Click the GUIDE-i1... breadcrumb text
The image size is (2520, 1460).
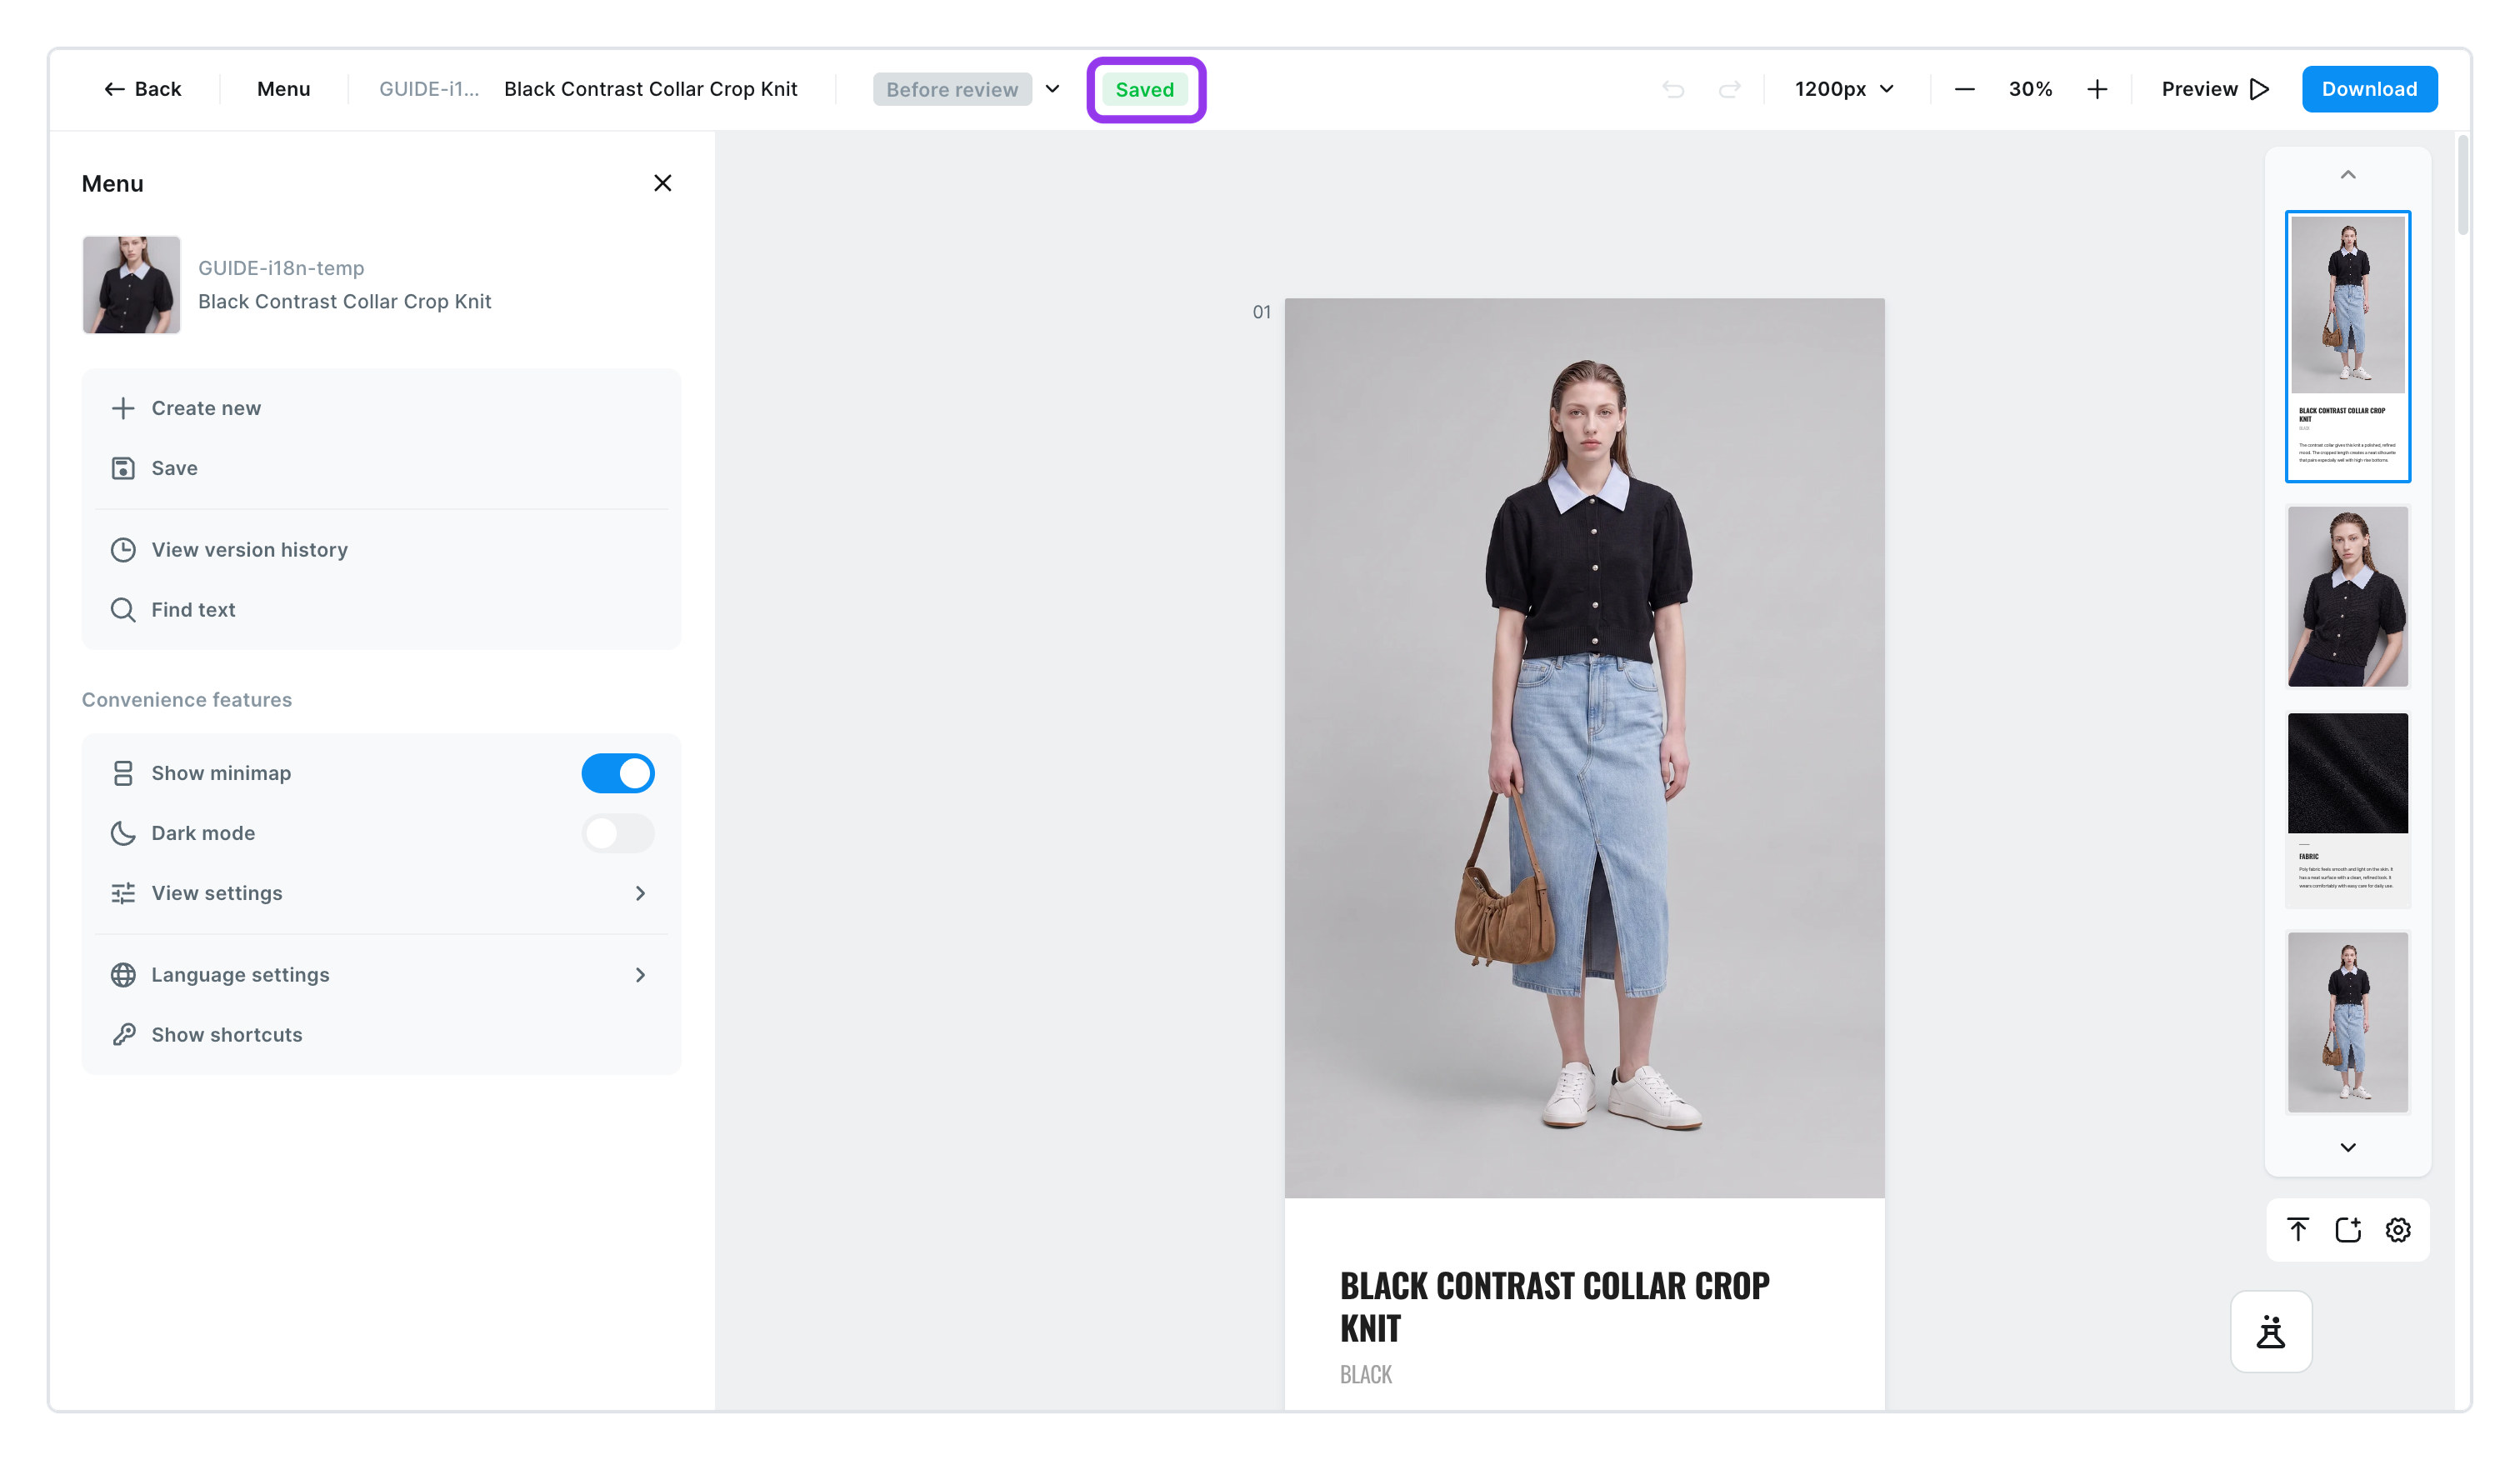tap(429, 89)
